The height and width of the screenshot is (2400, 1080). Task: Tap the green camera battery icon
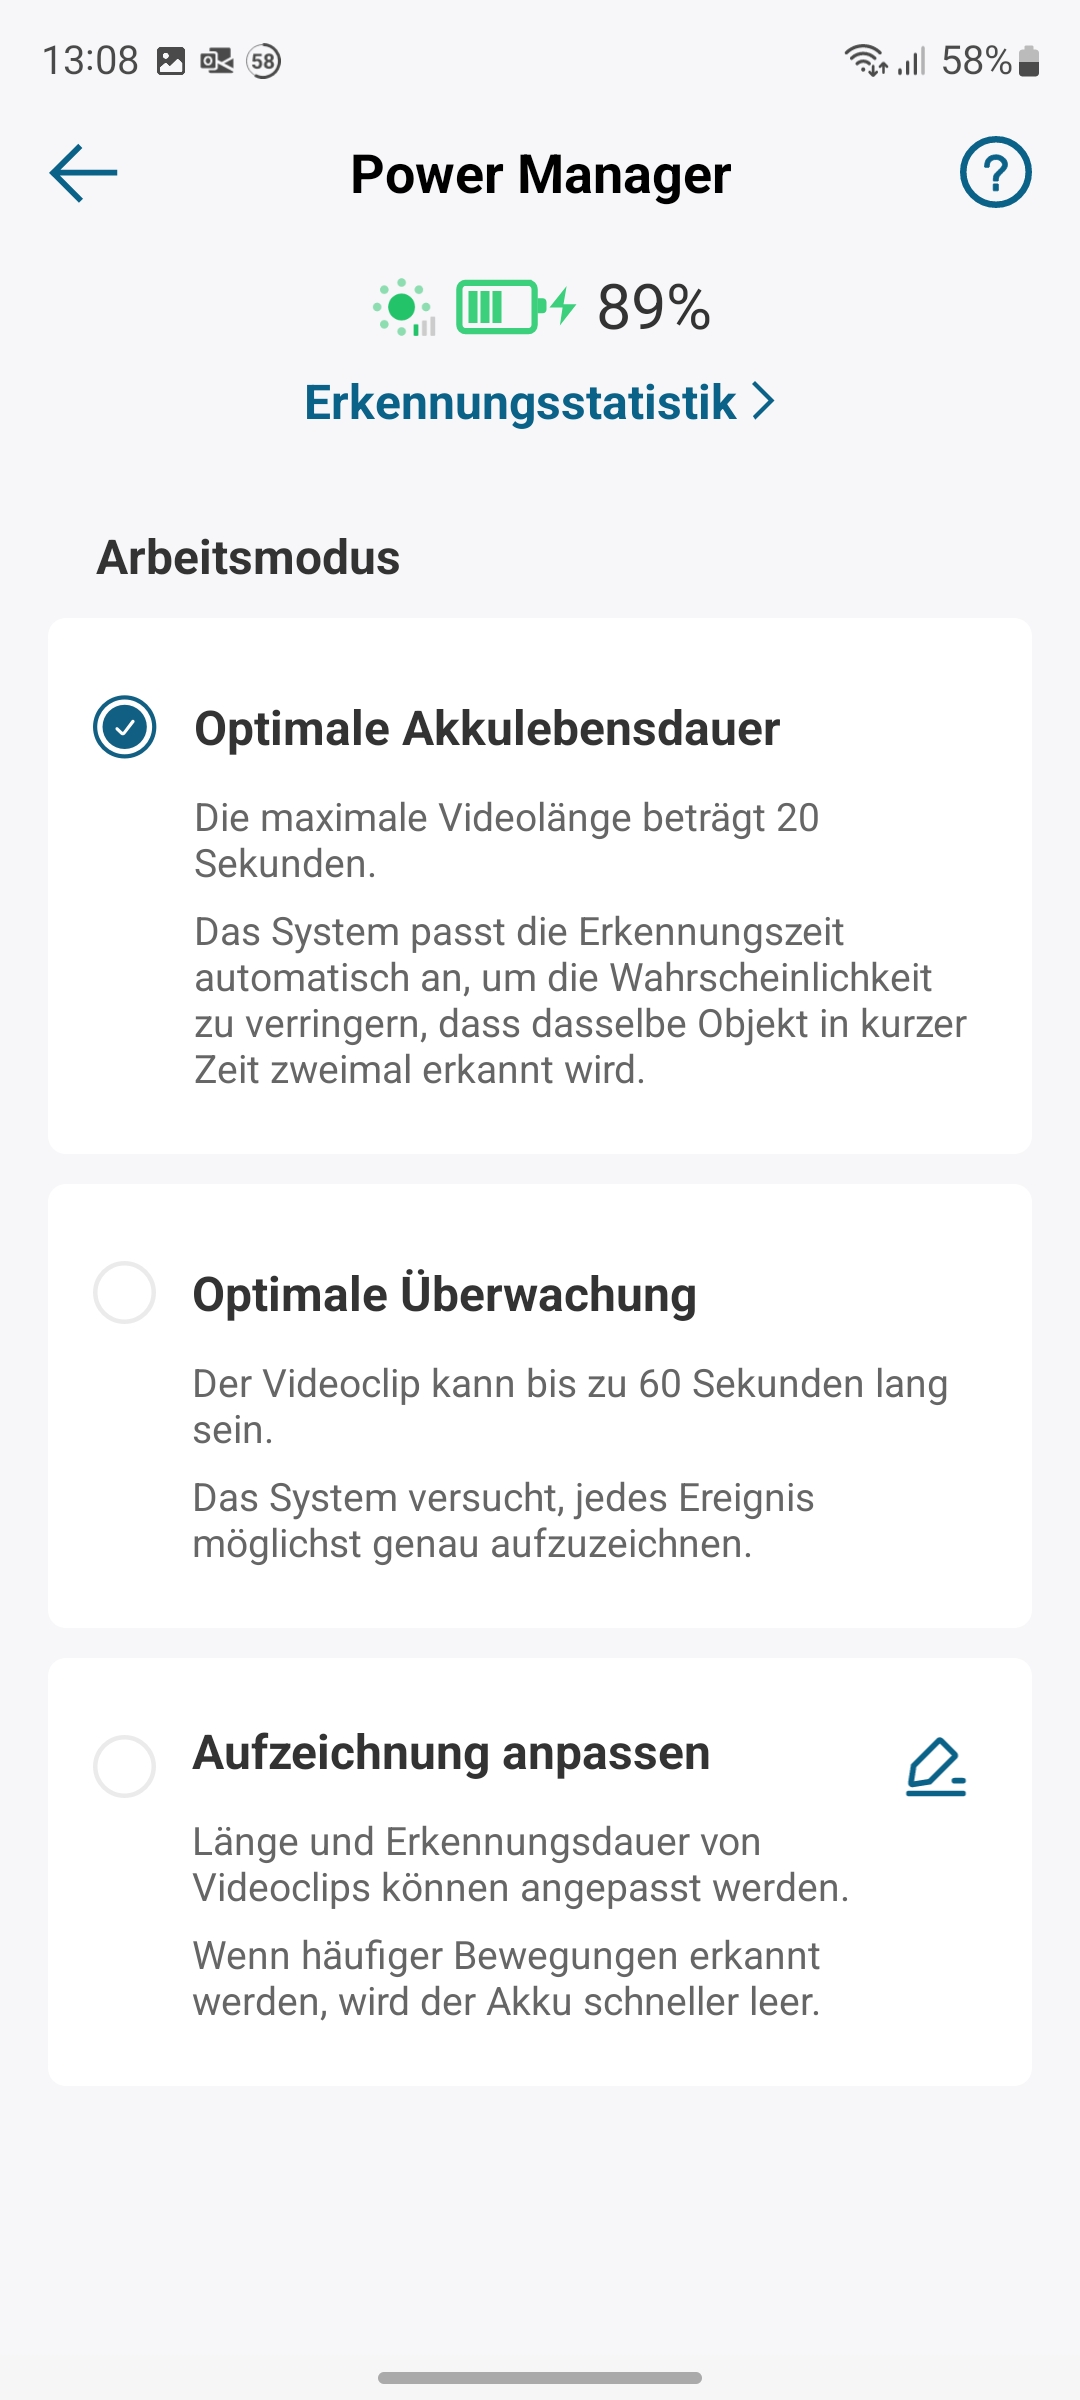pyautogui.click(x=499, y=307)
